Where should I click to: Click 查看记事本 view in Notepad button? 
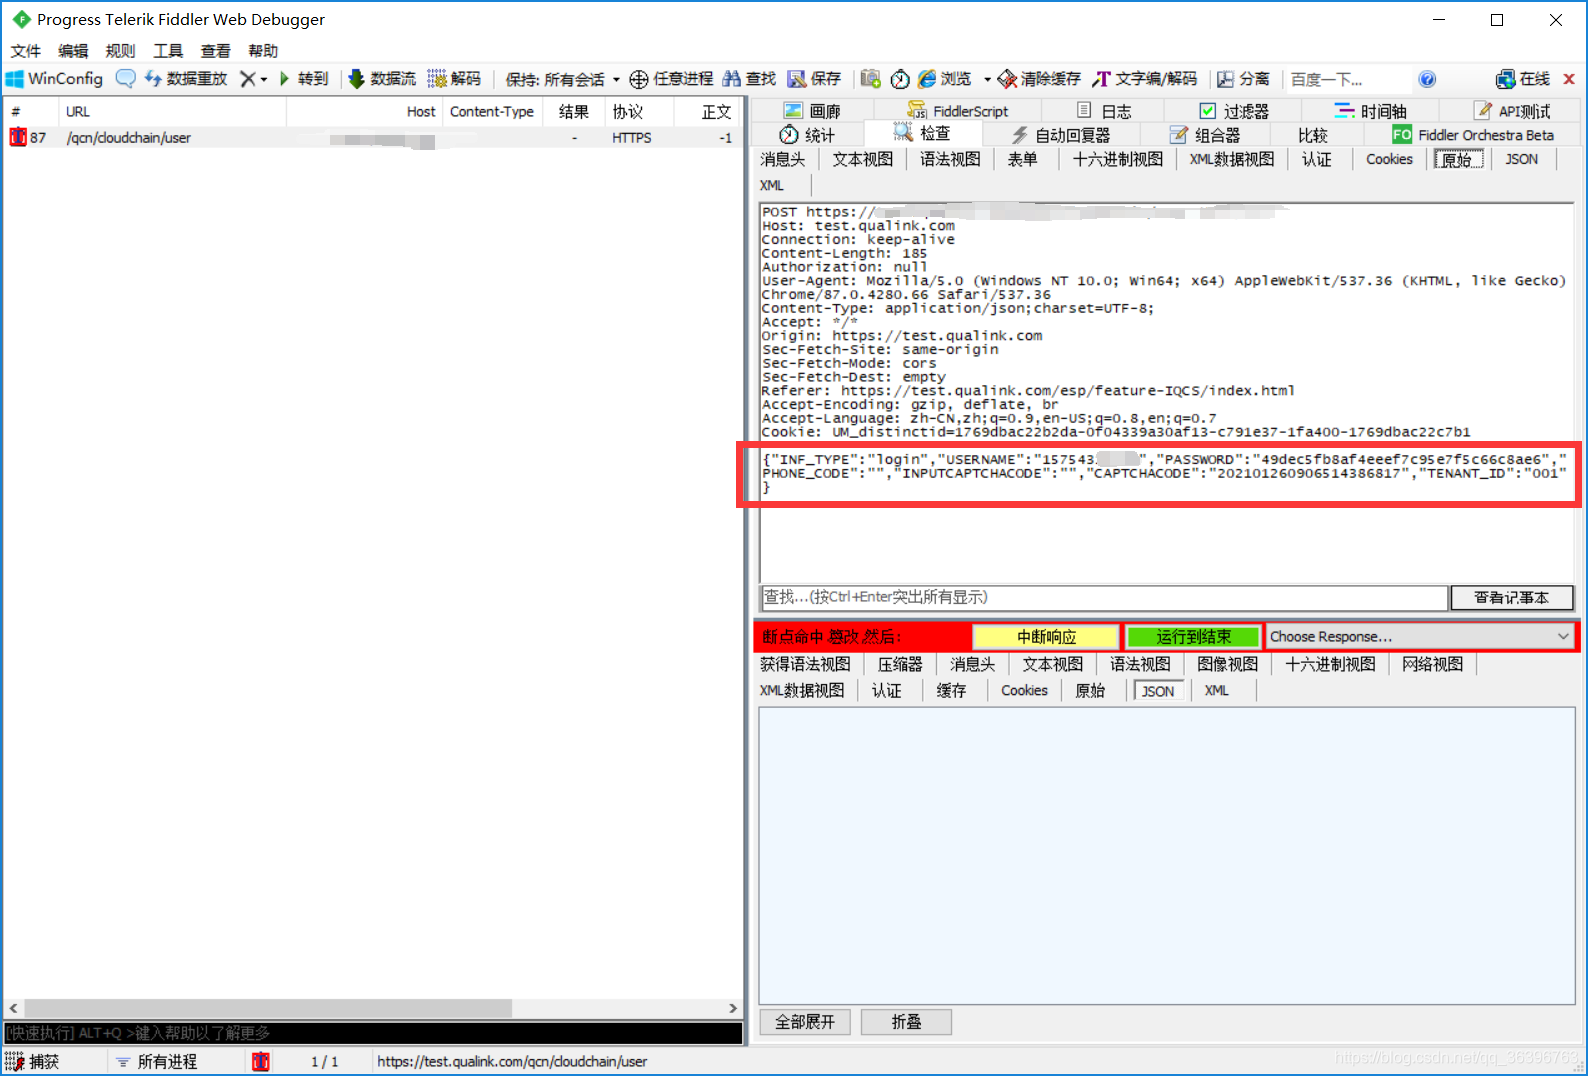pos(1511,597)
